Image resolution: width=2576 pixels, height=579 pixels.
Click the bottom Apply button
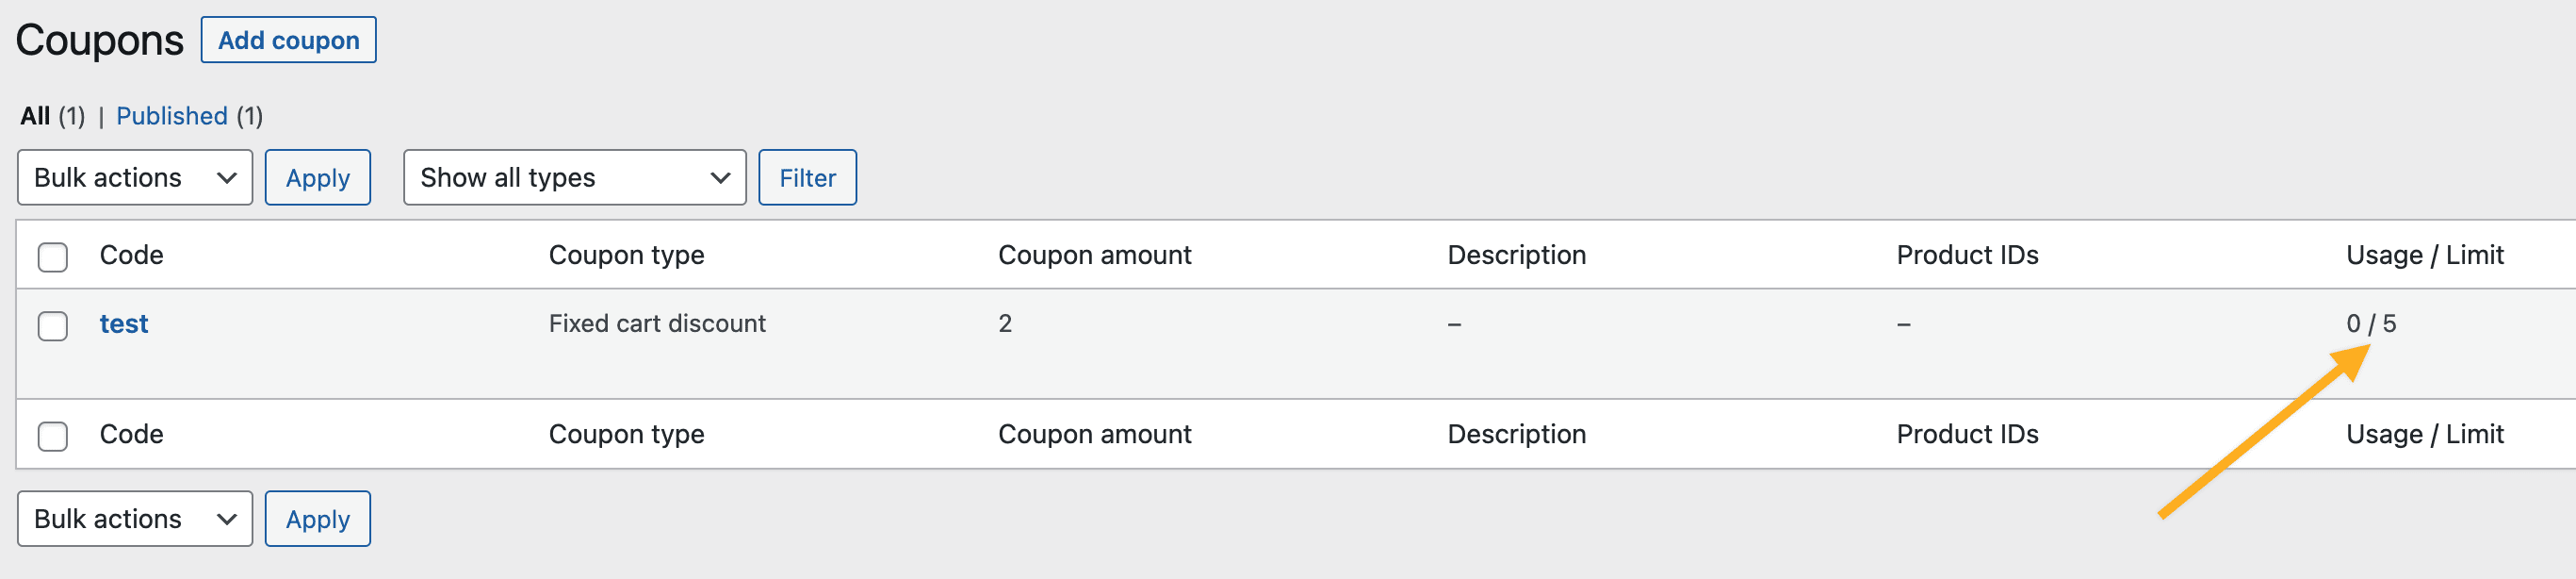click(x=317, y=519)
